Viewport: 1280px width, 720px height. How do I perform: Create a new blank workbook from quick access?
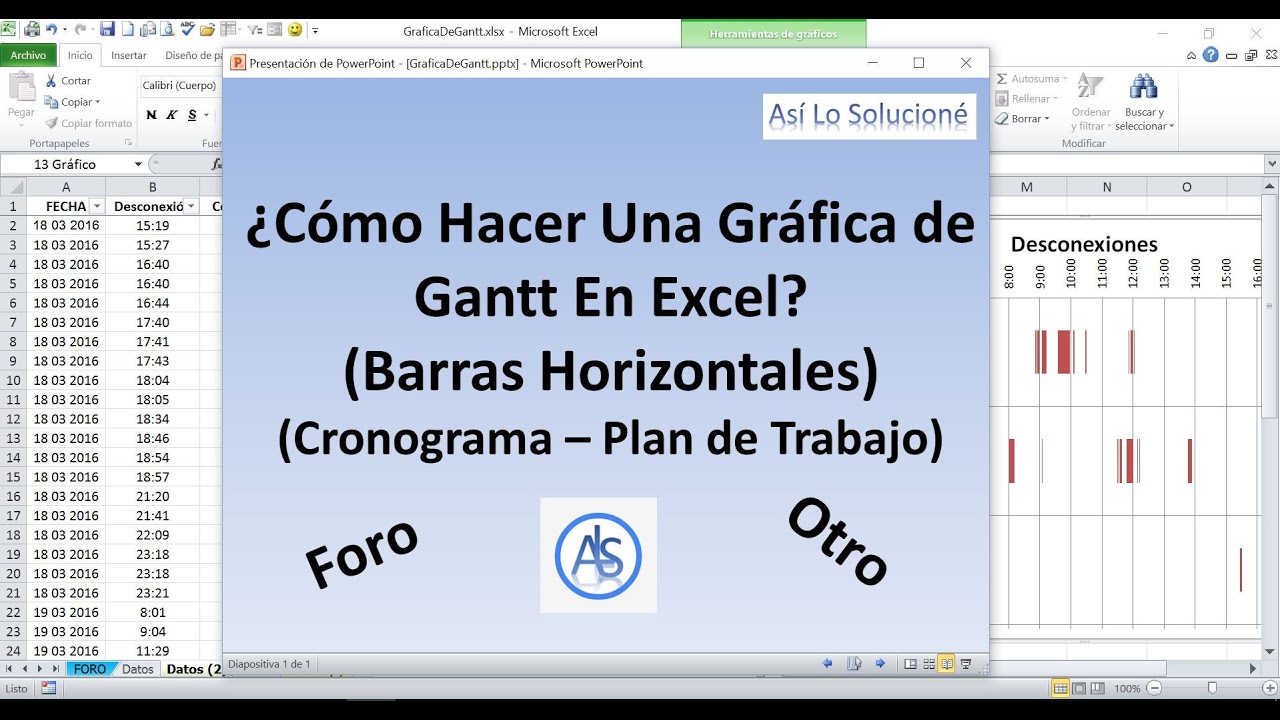(x=128, y=30)
